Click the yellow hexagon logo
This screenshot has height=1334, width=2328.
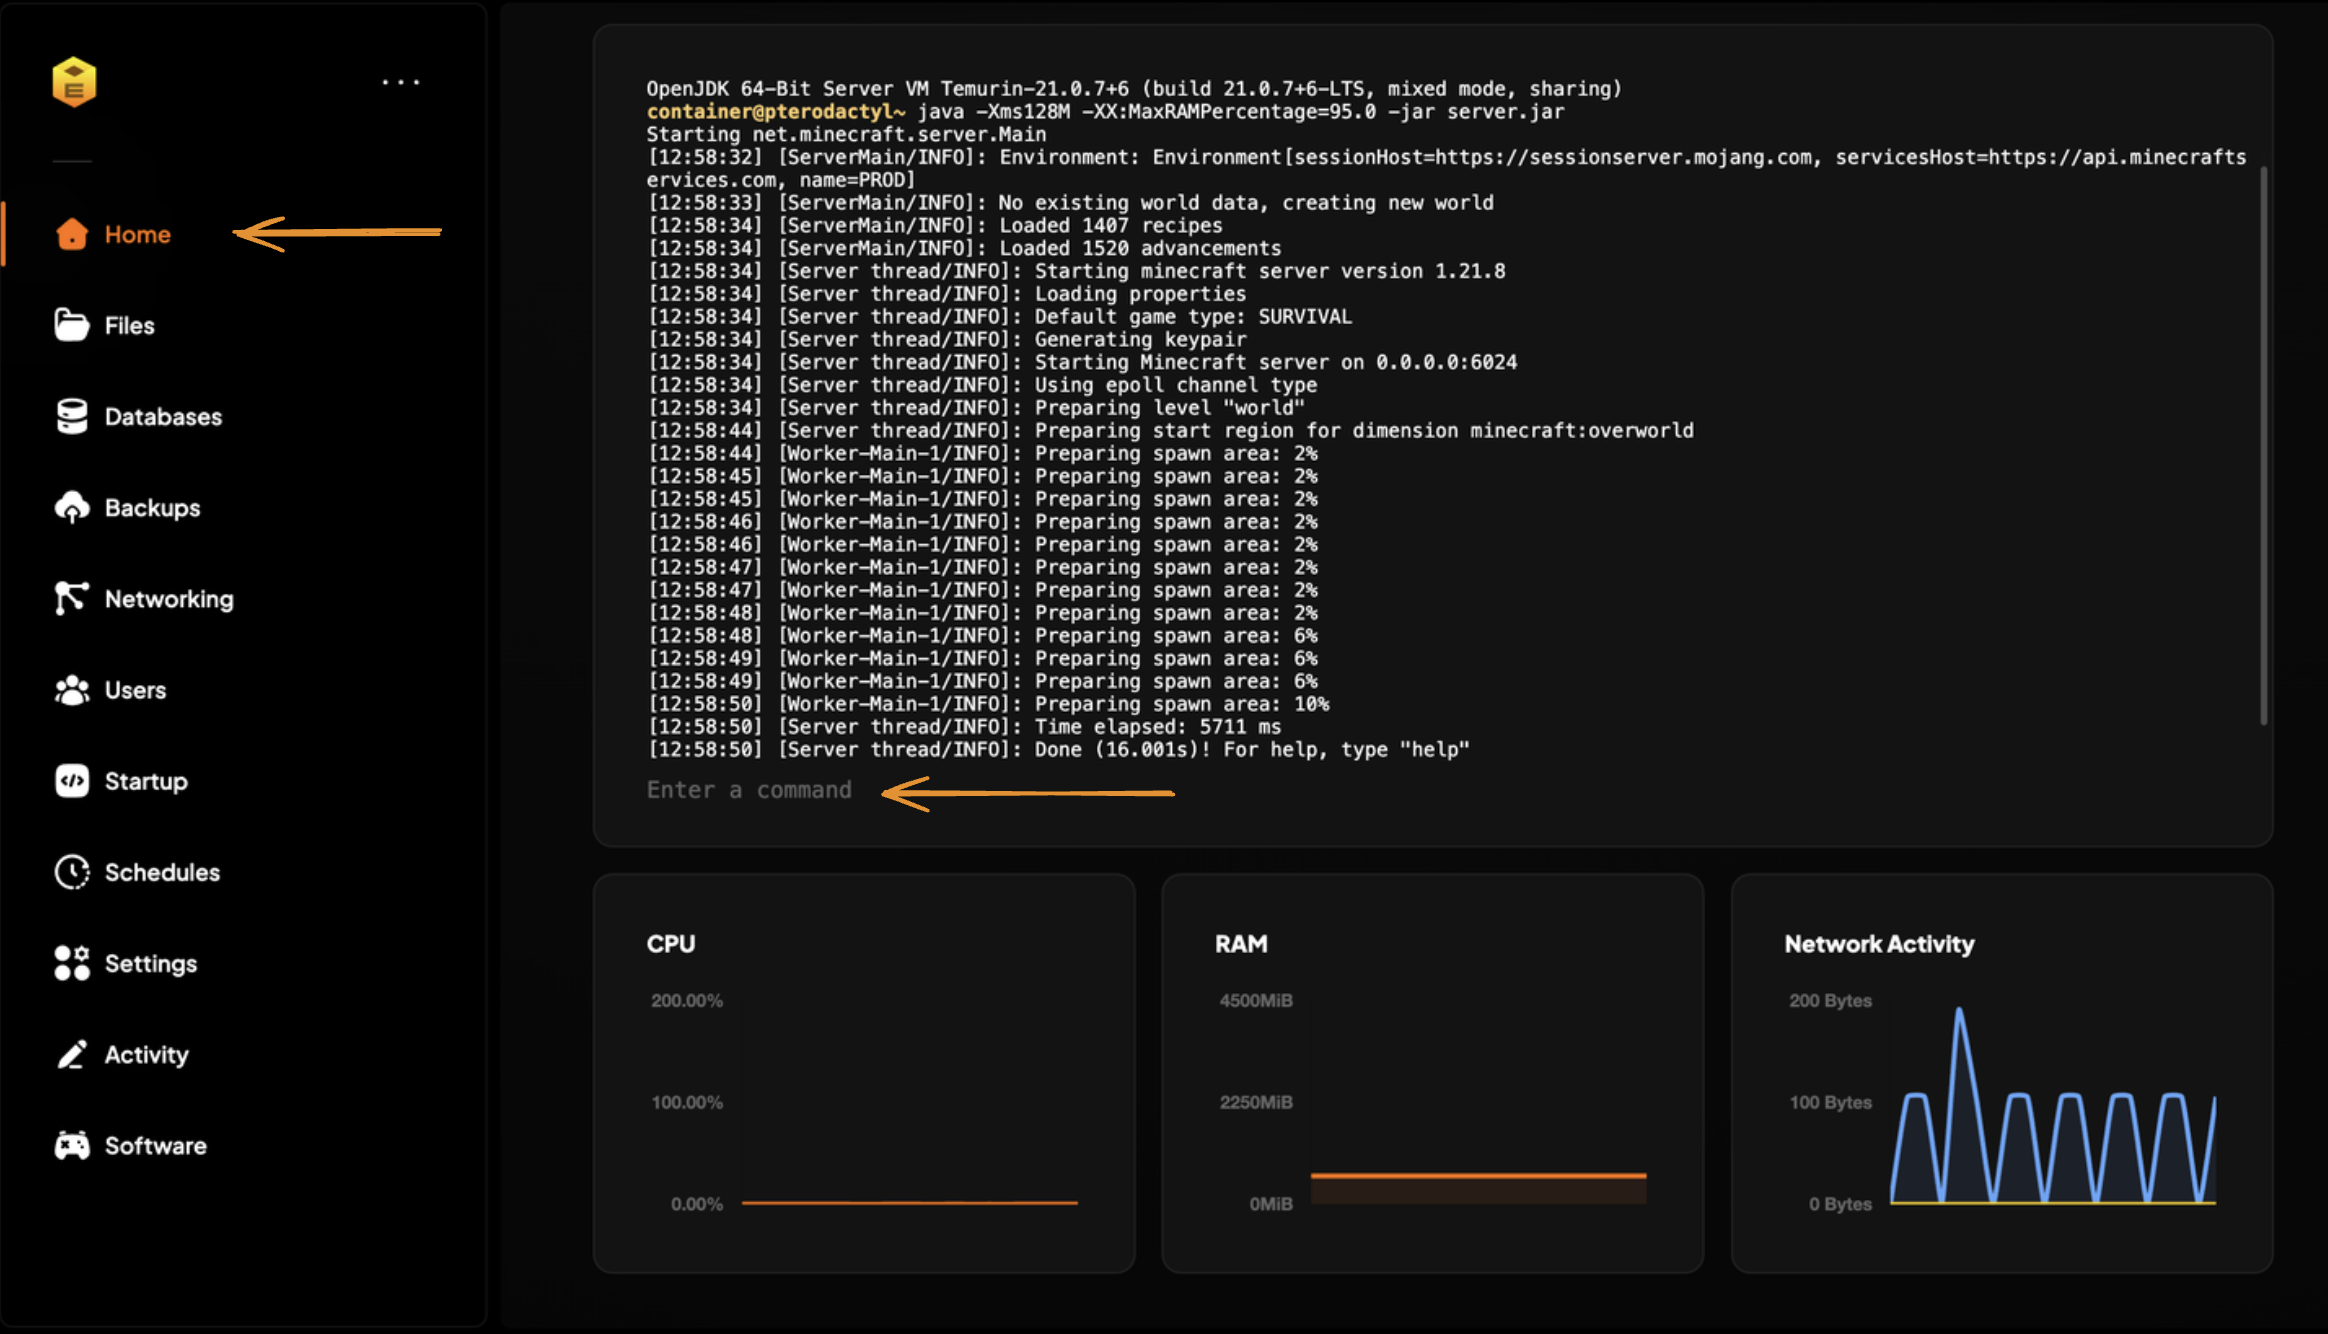(74, 82)
